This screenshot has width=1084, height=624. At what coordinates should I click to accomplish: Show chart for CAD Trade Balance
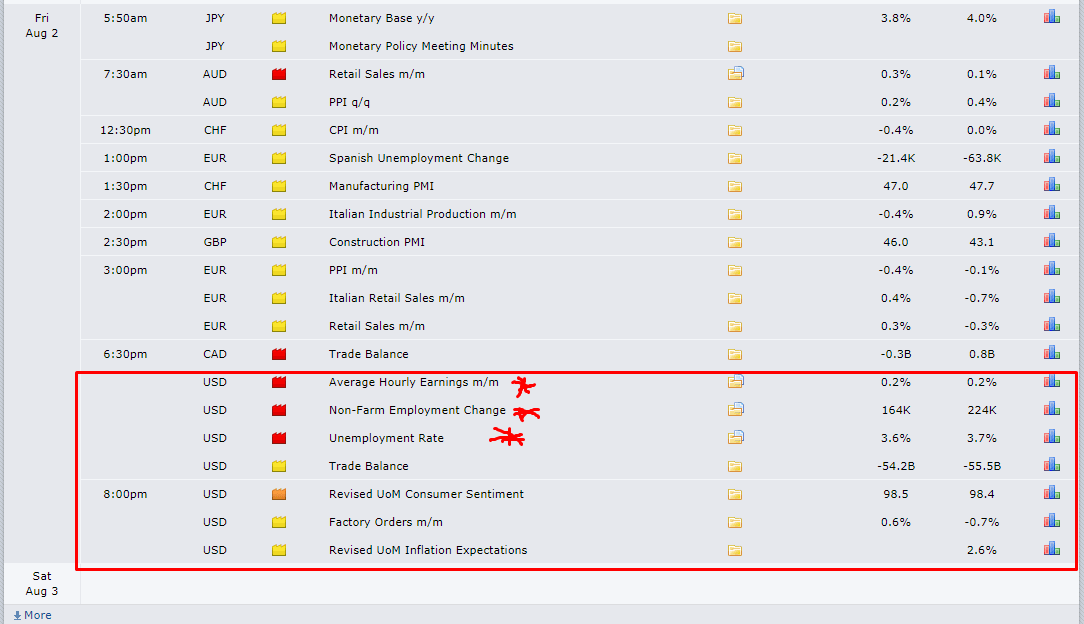(1052, 353)
